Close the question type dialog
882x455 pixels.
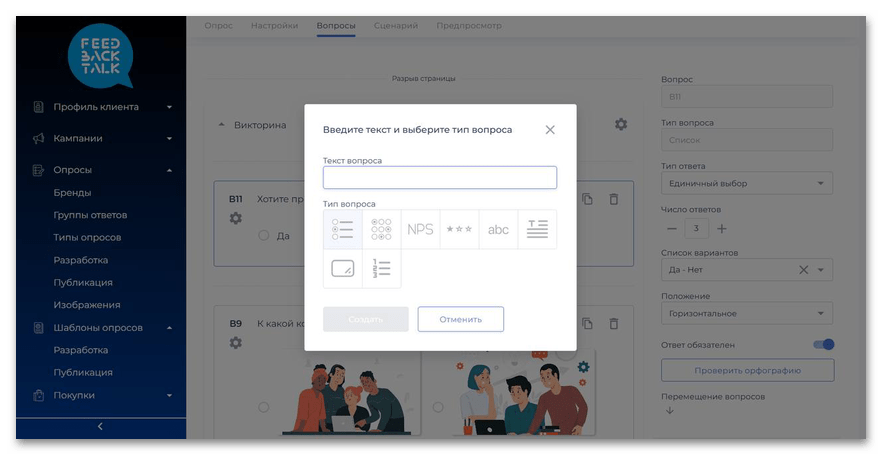point(550,130)
